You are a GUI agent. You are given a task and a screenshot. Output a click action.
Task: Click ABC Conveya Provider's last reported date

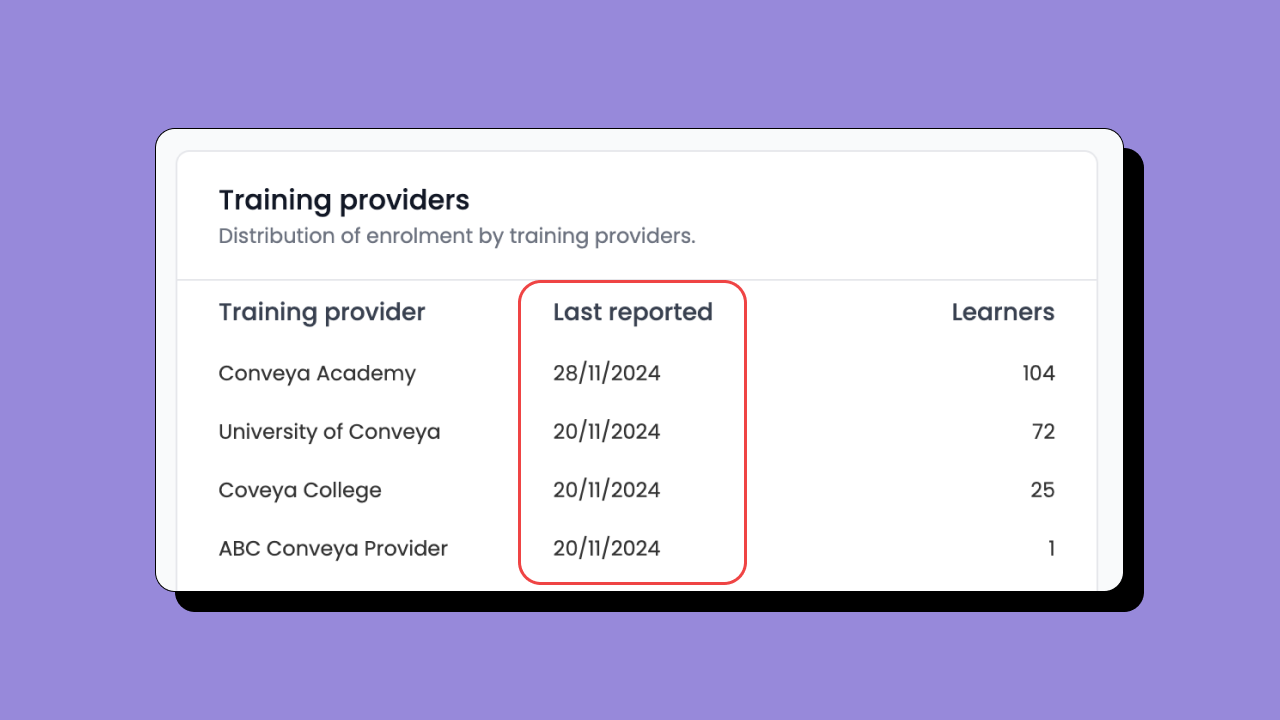click(x=606, y=549)
